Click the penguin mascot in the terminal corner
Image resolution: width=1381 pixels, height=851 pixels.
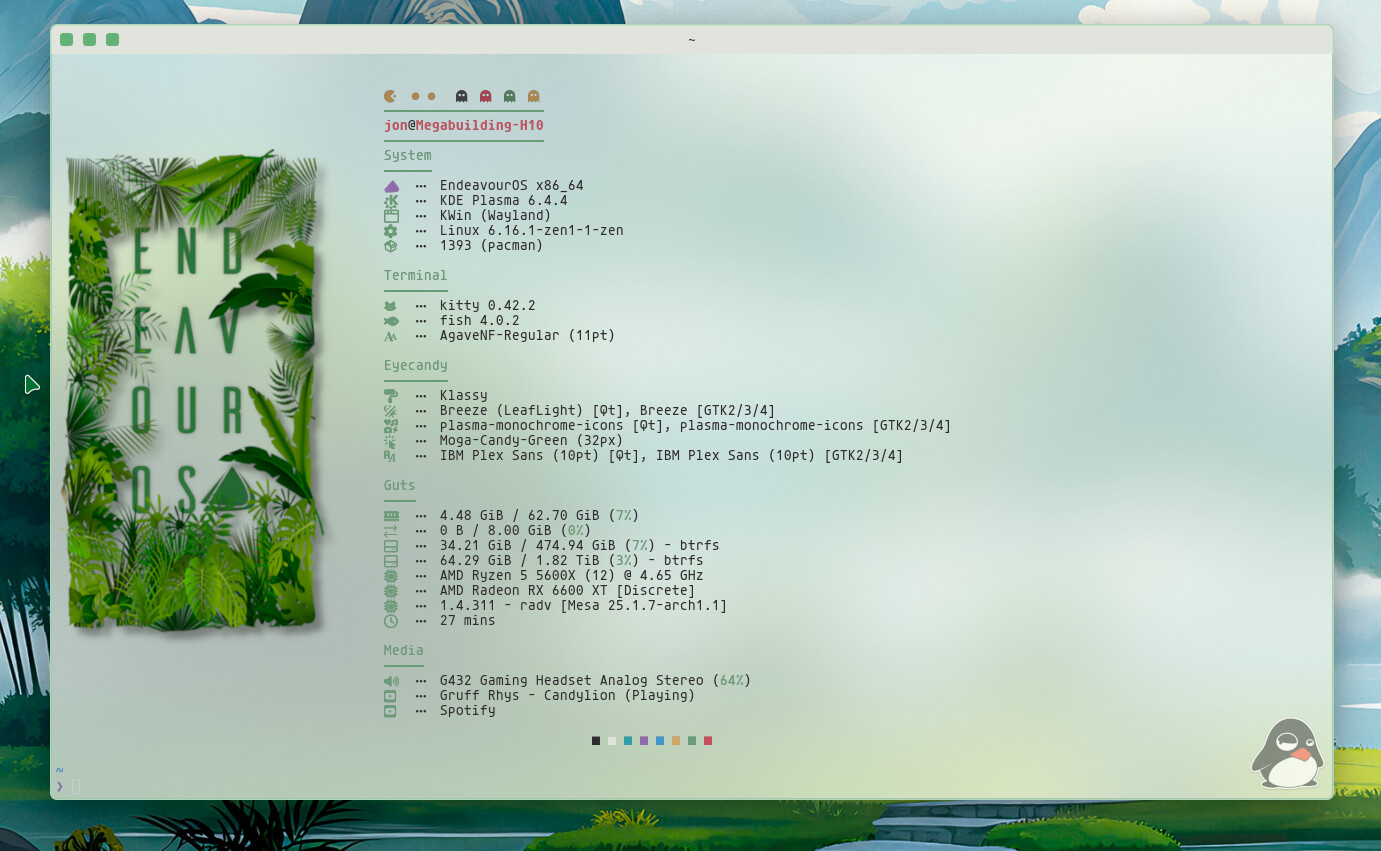[x=1288, y=754]
